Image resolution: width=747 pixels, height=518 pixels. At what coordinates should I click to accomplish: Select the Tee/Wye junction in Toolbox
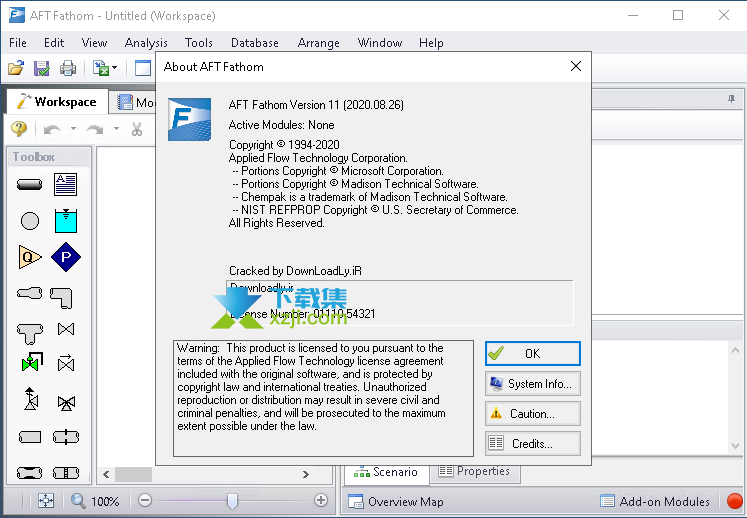click(30, 334)
